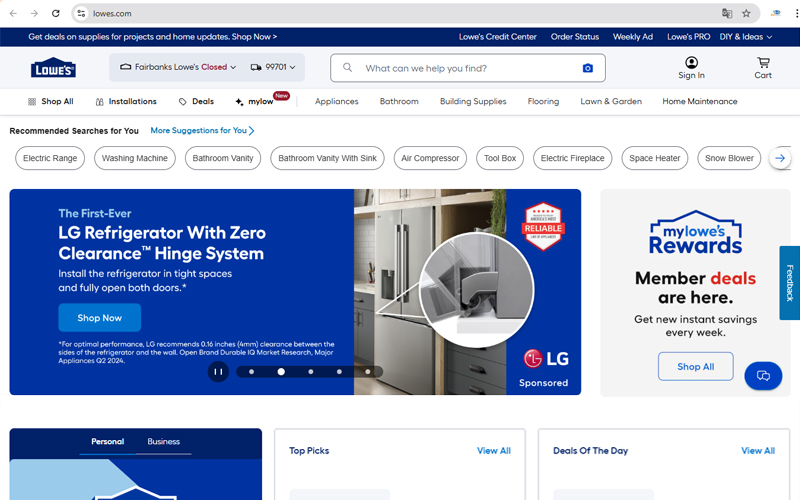The width and height of the screenshot is (800, 500).
Task: Click the mylowe's Rewards logo
Action: [695, 233]
